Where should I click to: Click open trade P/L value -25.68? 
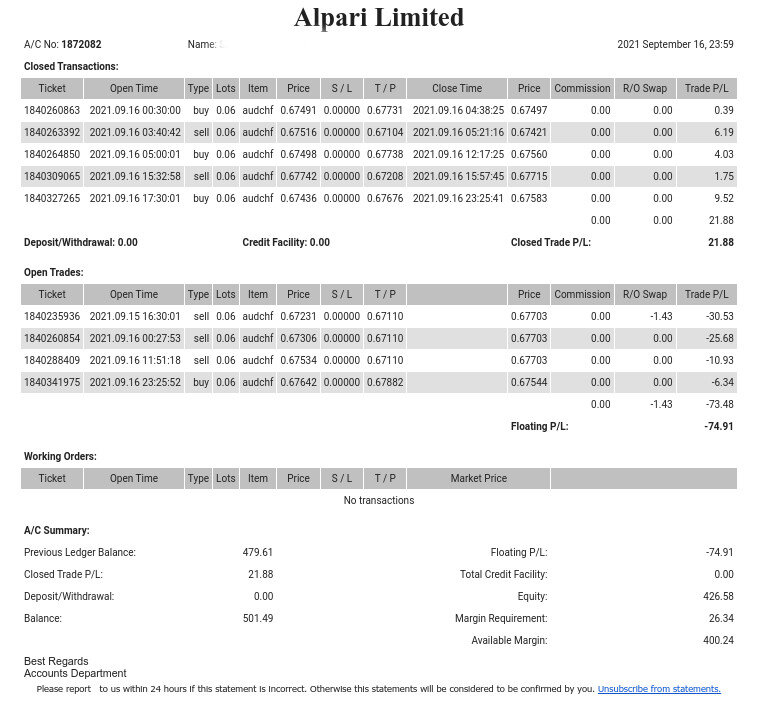pos(720,338)
